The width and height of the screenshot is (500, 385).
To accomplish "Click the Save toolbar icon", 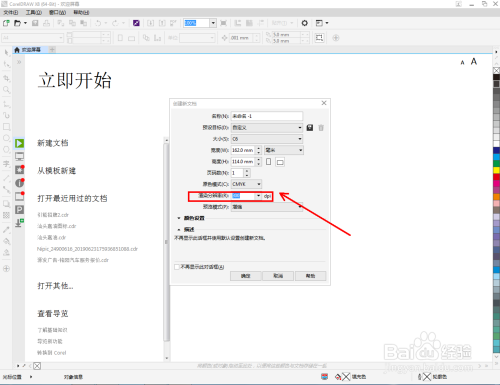I will 35,23.
